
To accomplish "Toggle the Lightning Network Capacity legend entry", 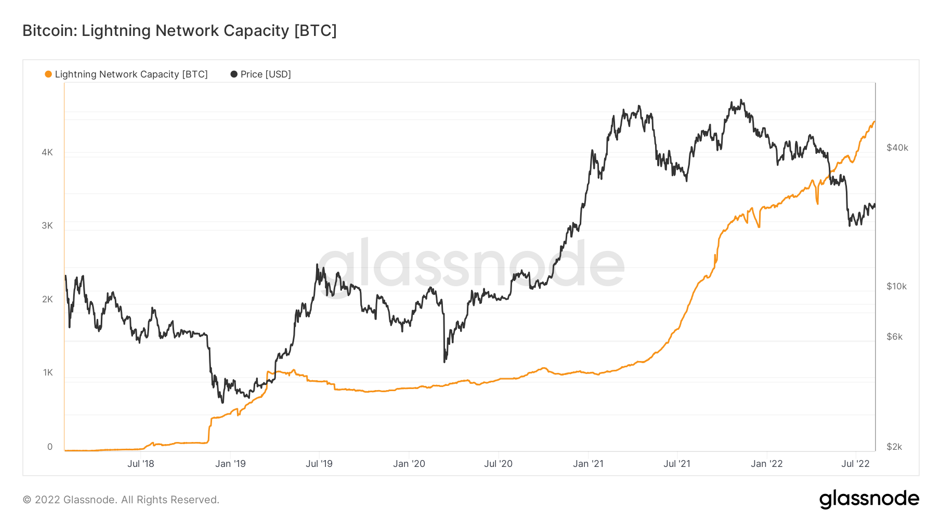I will pyautogui.click(x=126, y=74).
